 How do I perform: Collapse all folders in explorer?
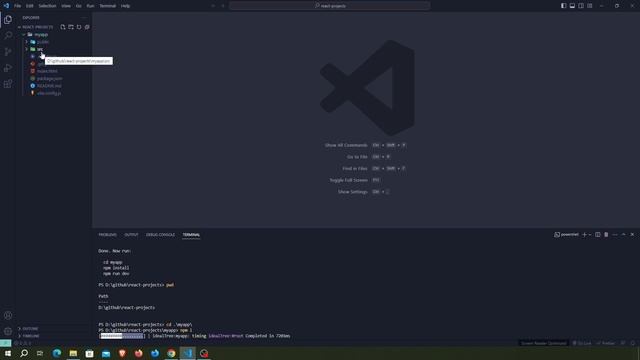(87, 27)
